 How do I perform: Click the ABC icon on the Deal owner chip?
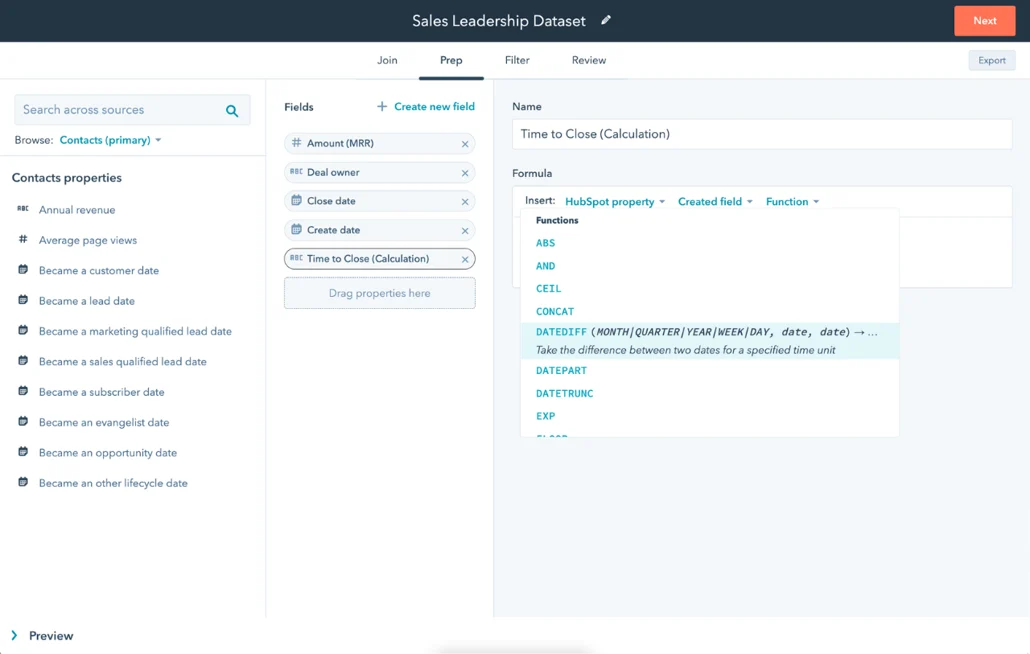pyautogui.click(x=297, y=172)
